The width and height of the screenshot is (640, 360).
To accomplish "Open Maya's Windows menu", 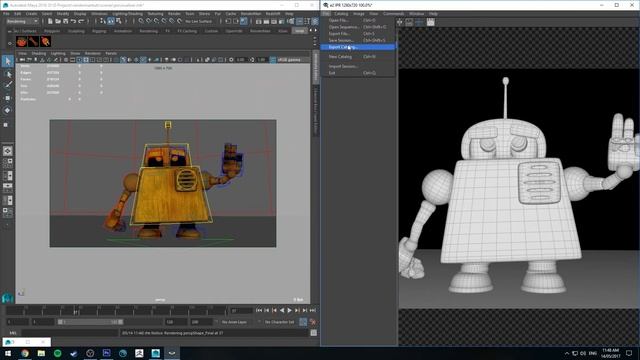I will pos(99,13).
